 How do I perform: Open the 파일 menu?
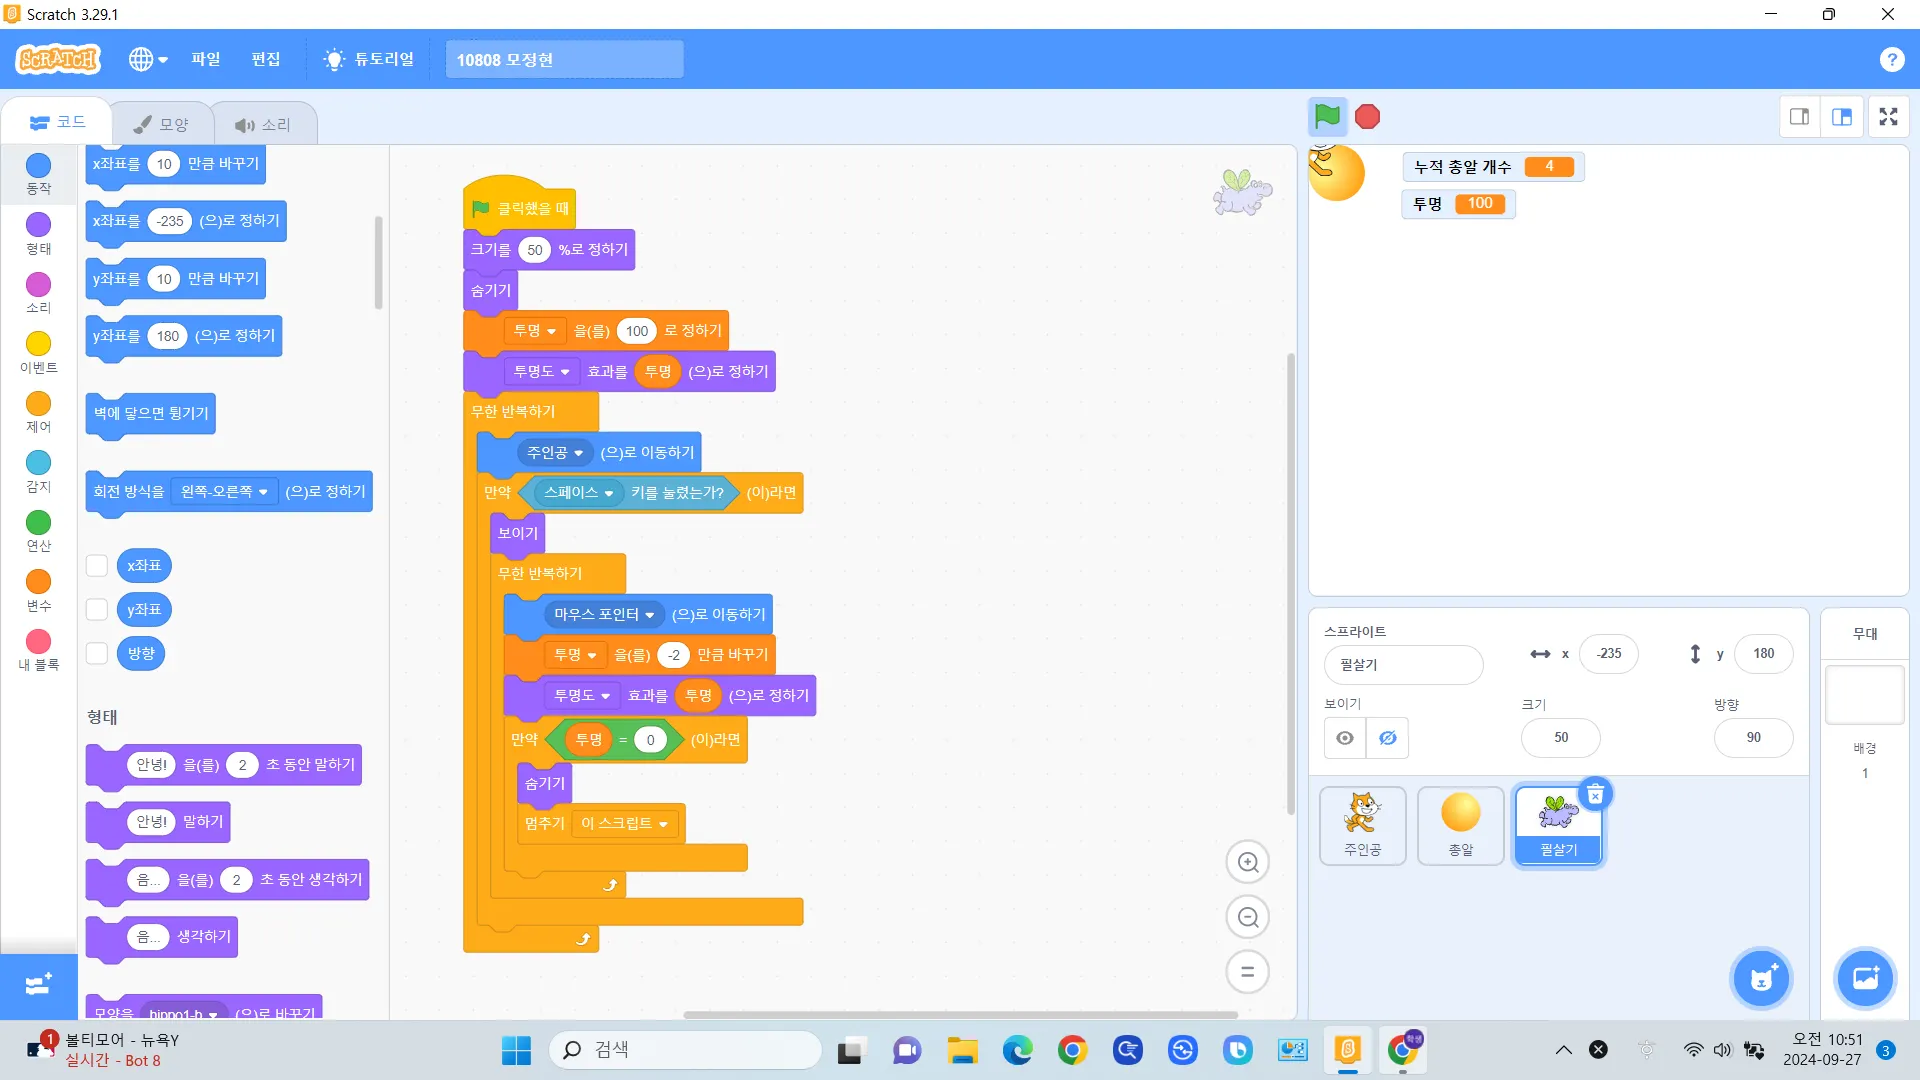(205, 59)
